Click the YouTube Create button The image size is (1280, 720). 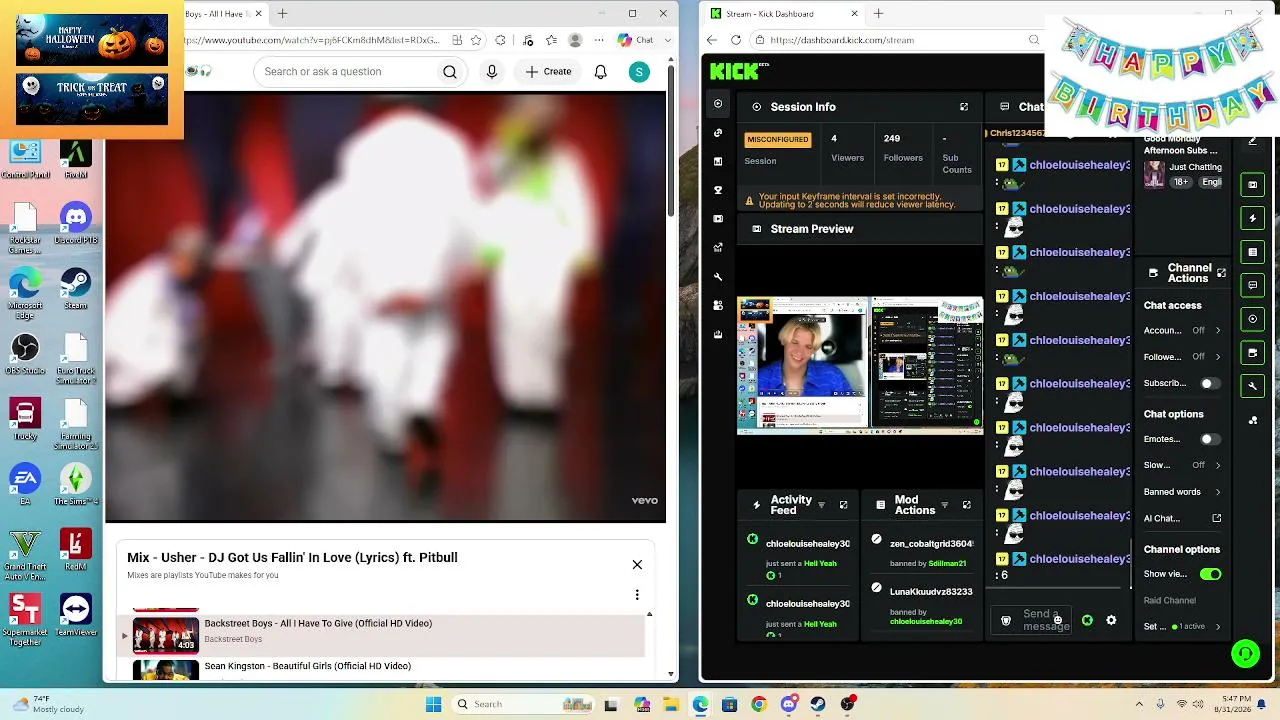pyautogui.click(x=549, y=72)
